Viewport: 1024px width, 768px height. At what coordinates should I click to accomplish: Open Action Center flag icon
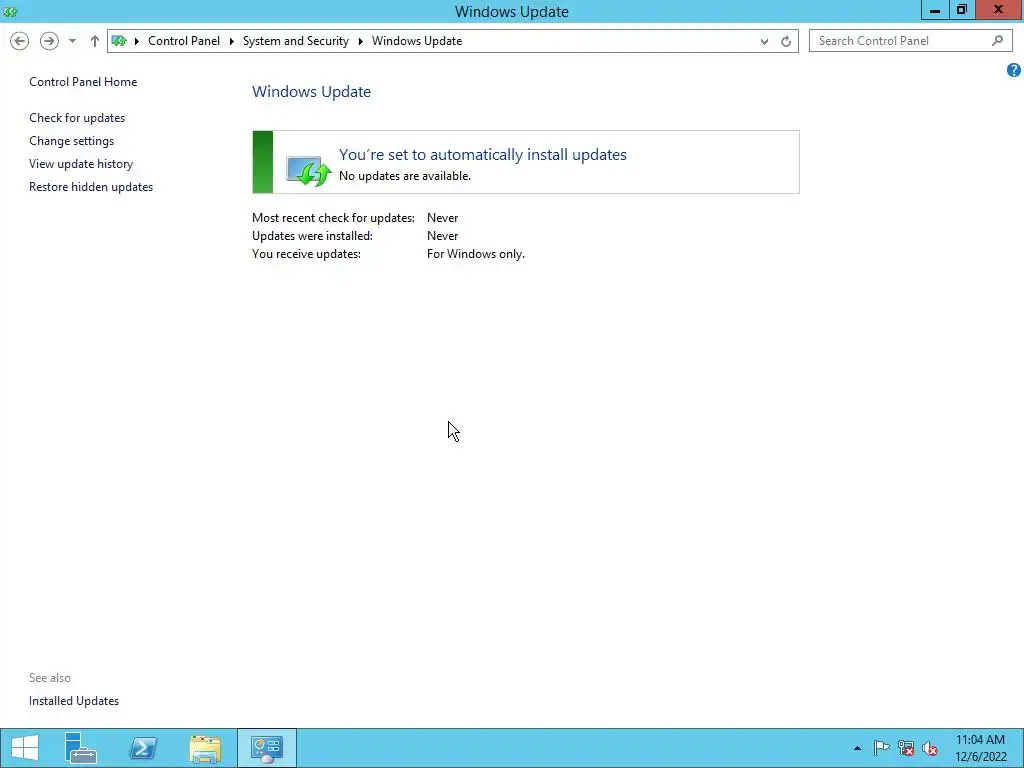tap(881, 748)
